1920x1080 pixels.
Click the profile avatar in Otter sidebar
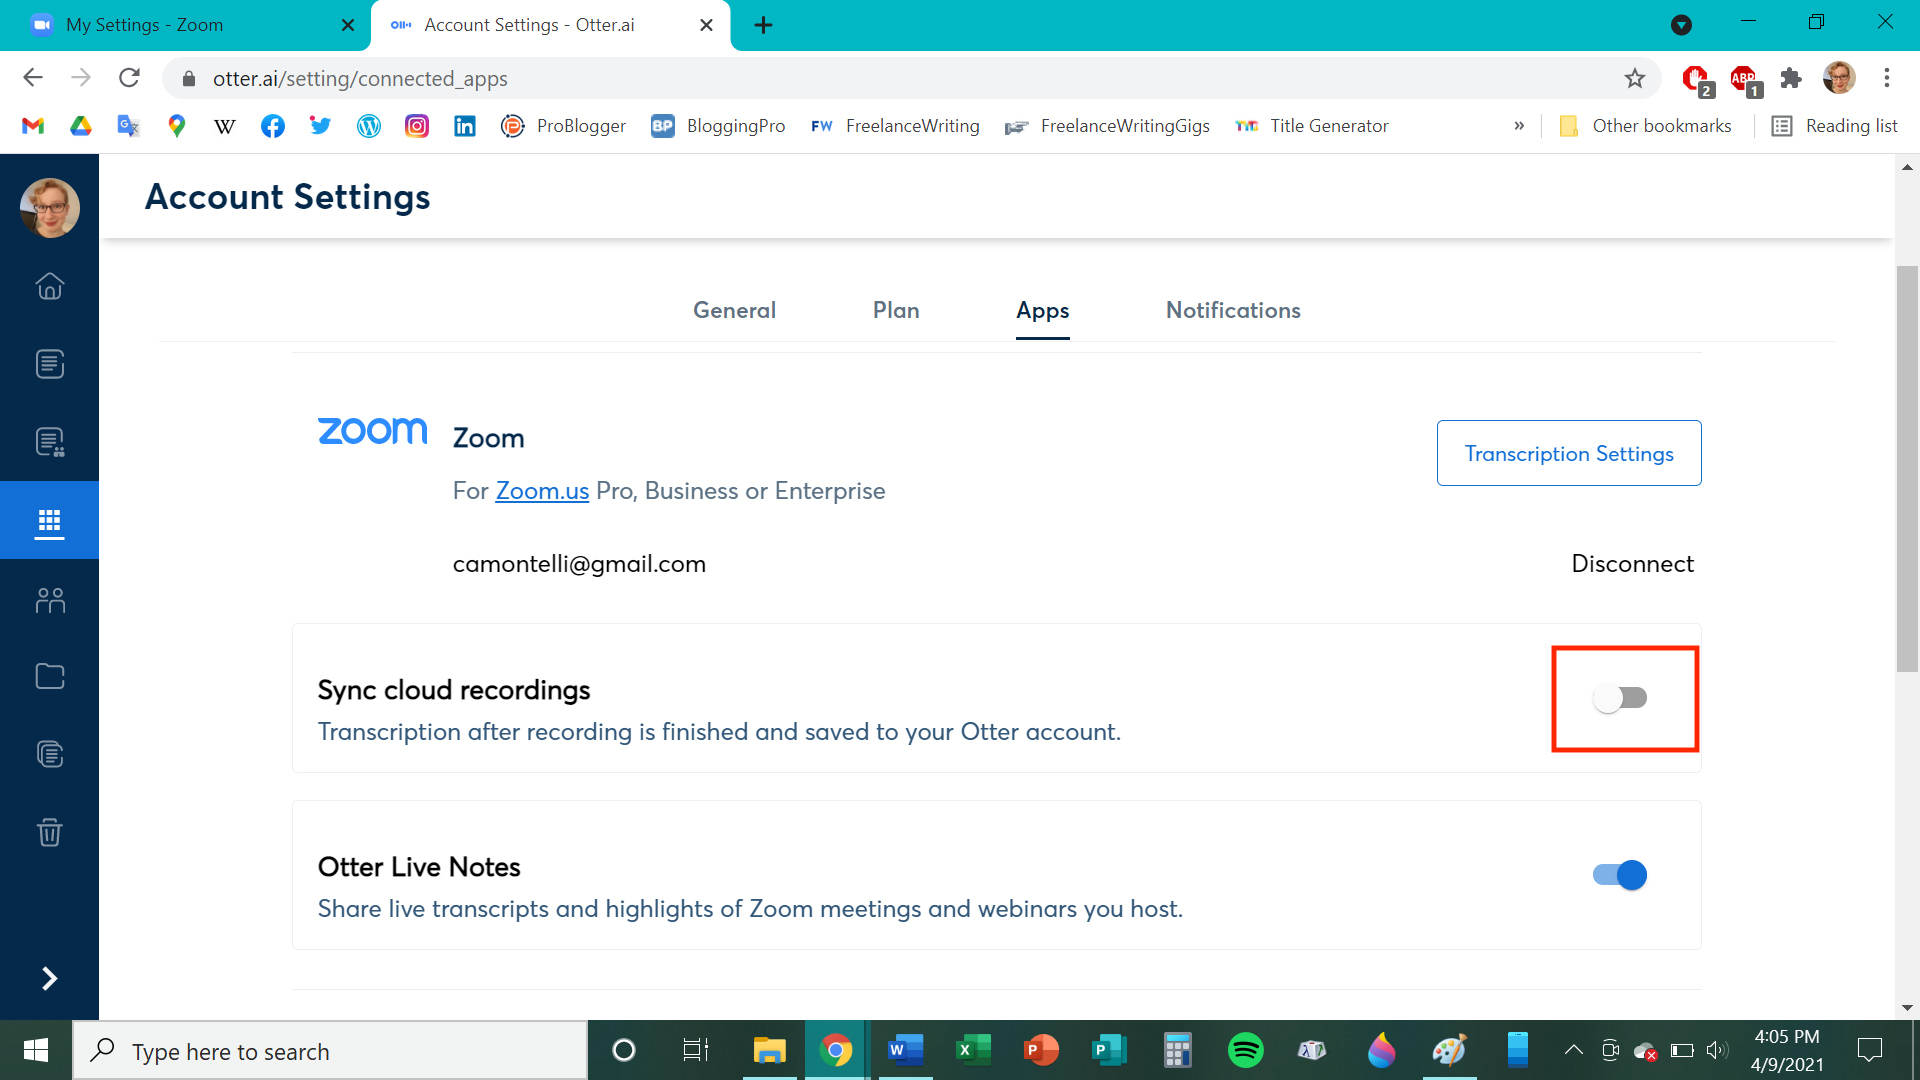tap(50, 208)
